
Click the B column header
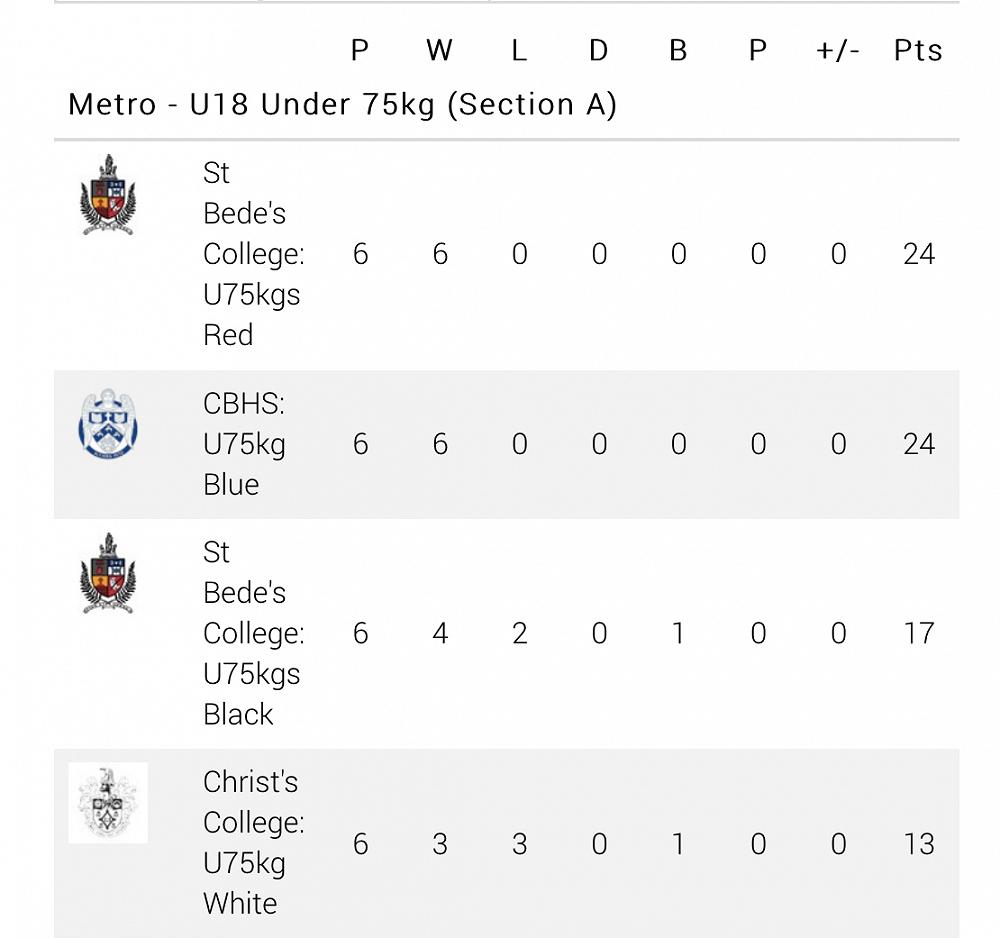click(678, 51)
